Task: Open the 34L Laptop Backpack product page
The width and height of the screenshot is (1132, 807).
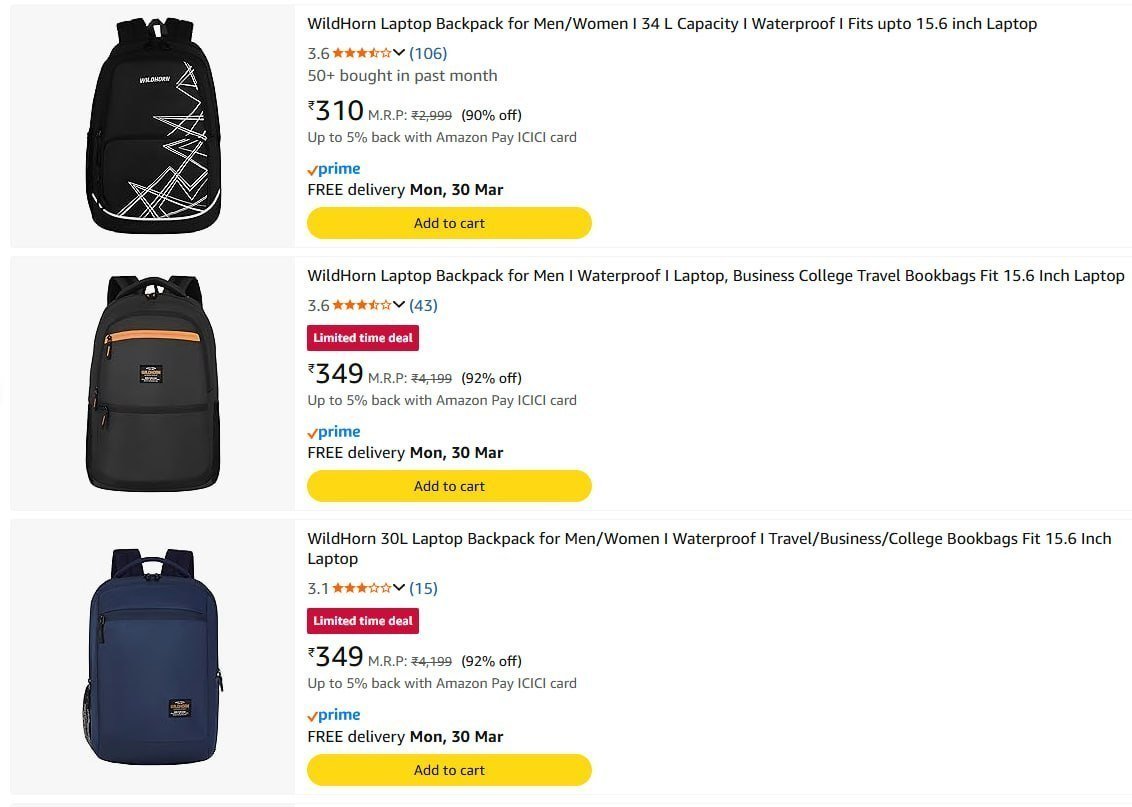Action: 671,24
